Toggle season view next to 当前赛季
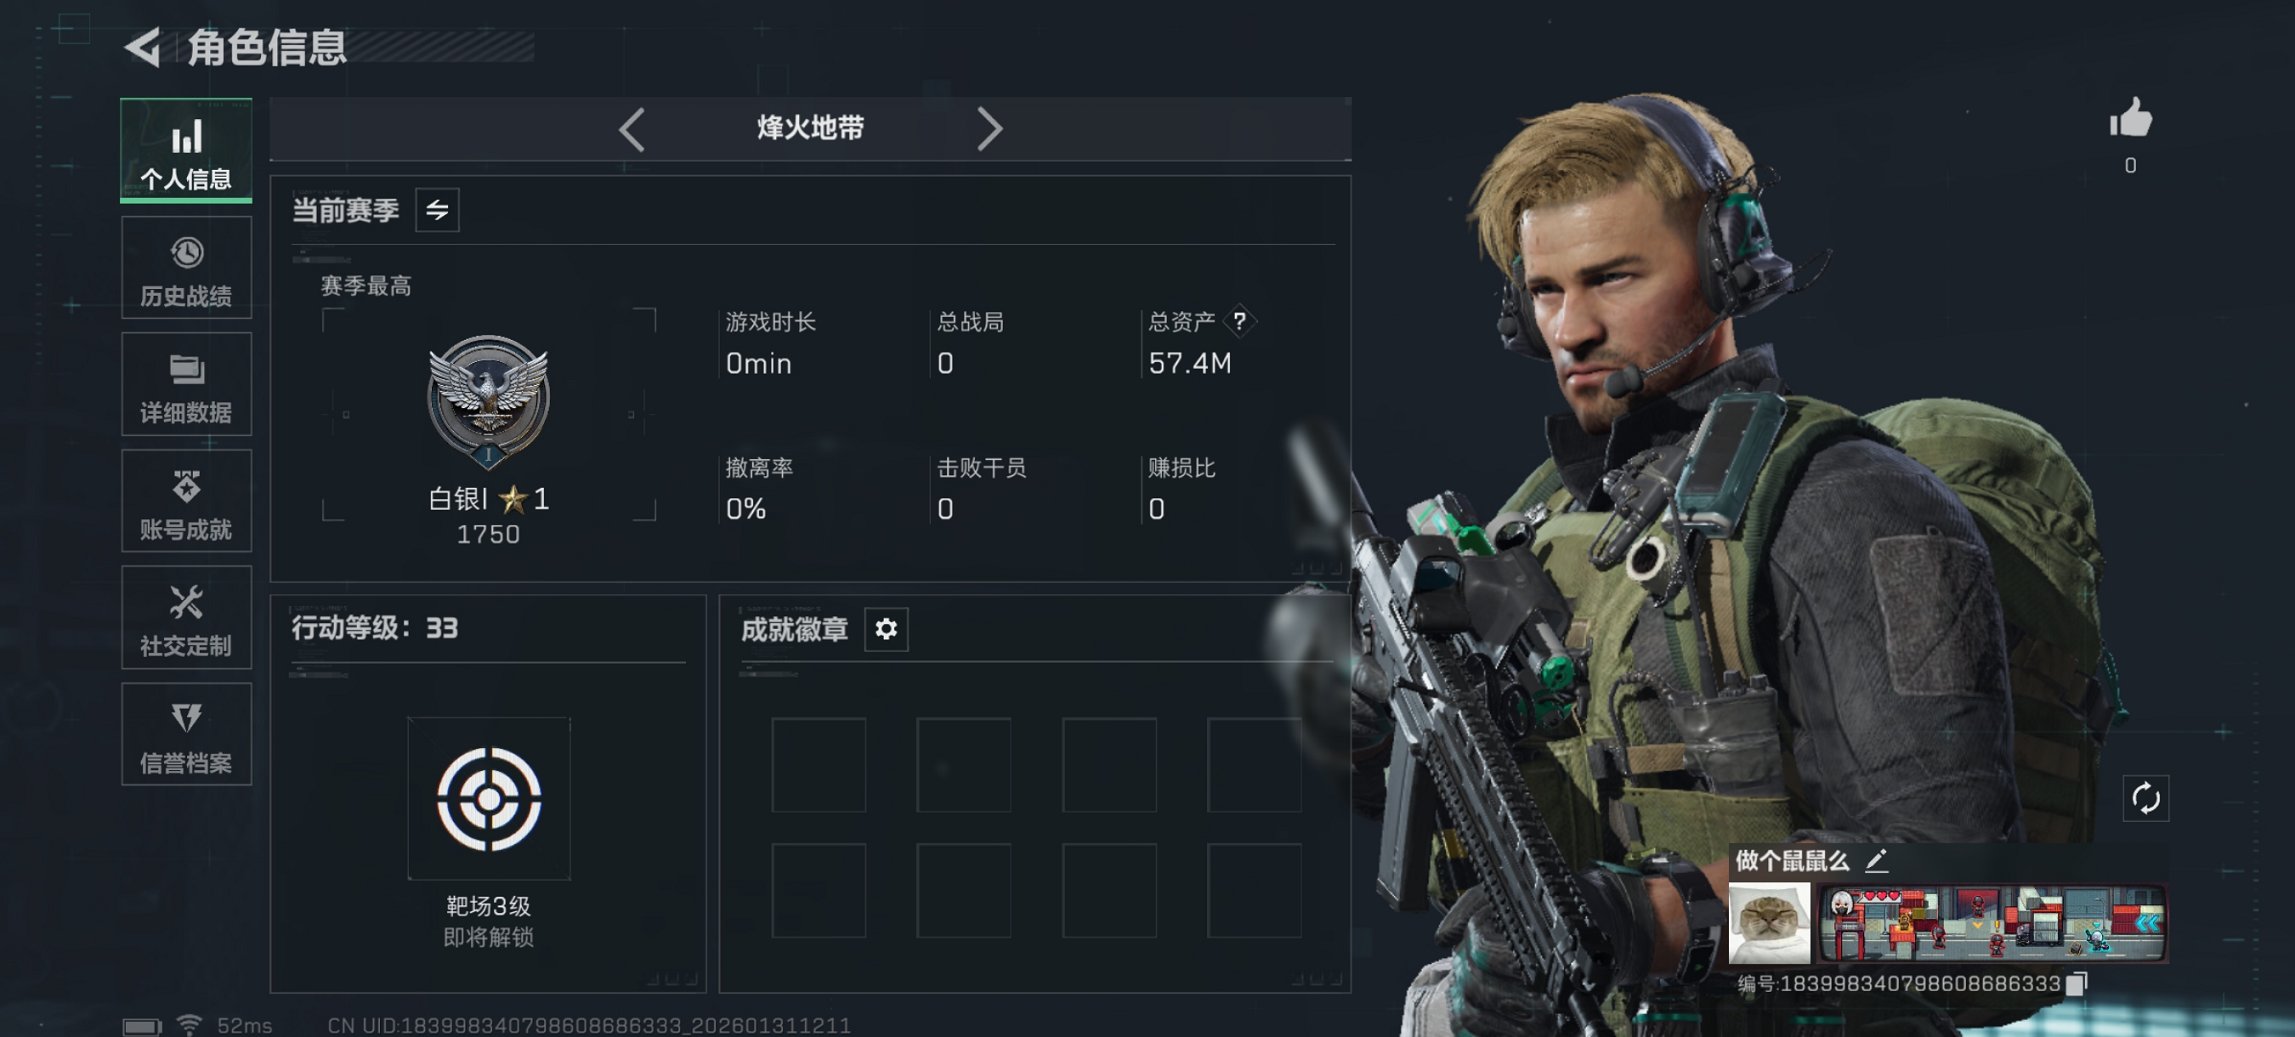2295x1037 pixels. tap(437, 210)
